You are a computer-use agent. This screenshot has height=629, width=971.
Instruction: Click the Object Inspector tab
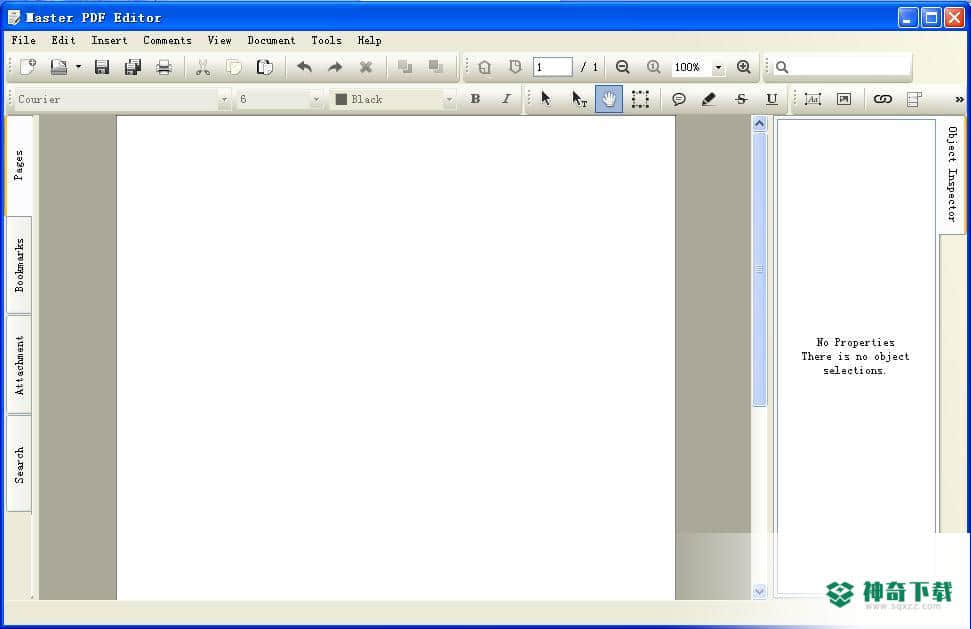pyautogui.click(x=952, y=175)
